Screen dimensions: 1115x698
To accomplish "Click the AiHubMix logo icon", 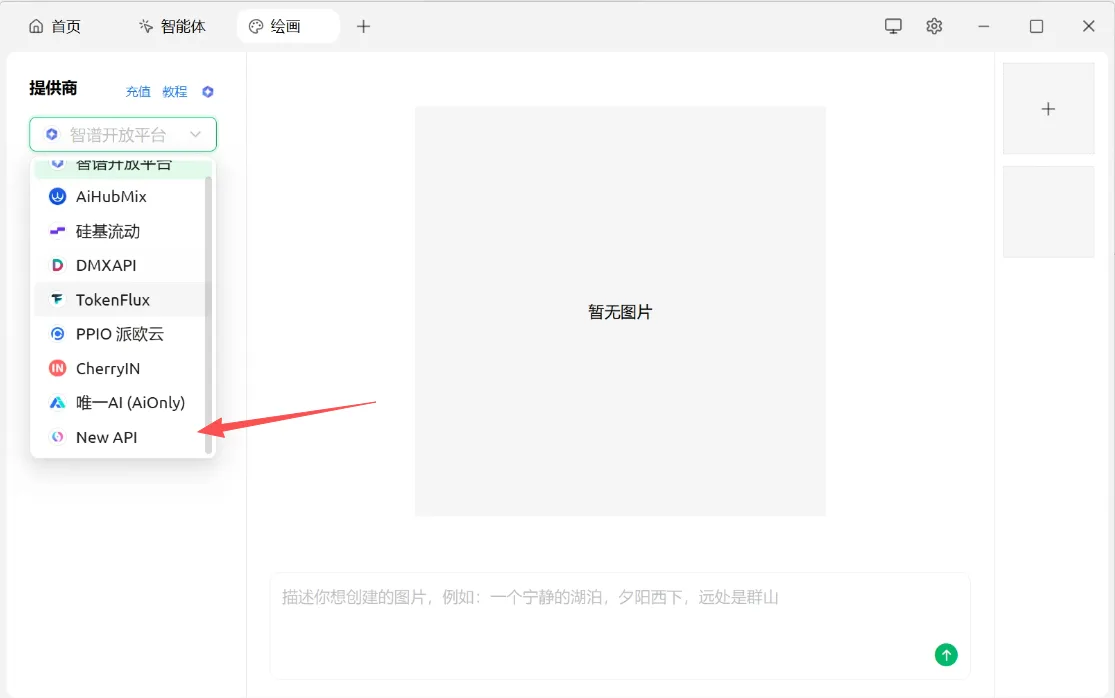I will 58,196.
